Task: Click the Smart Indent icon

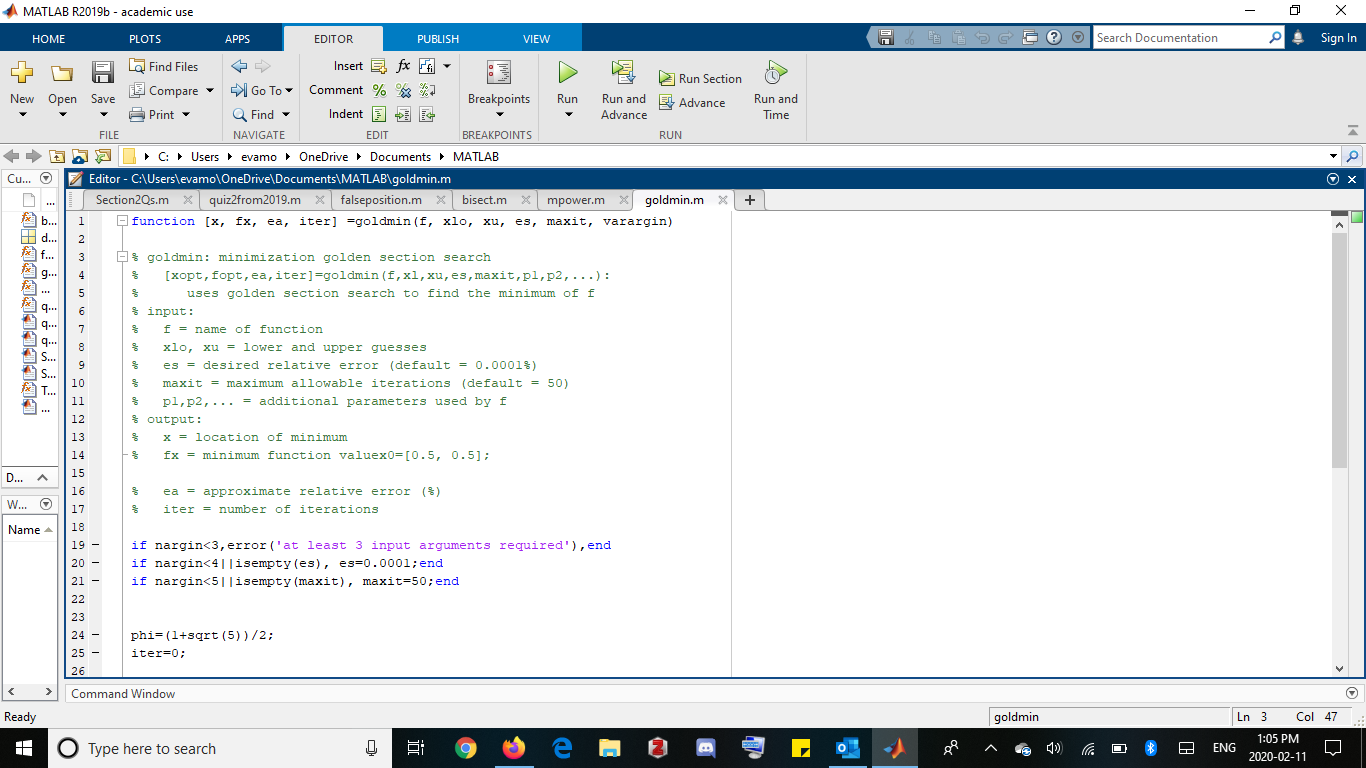Action: coord(379,114)
